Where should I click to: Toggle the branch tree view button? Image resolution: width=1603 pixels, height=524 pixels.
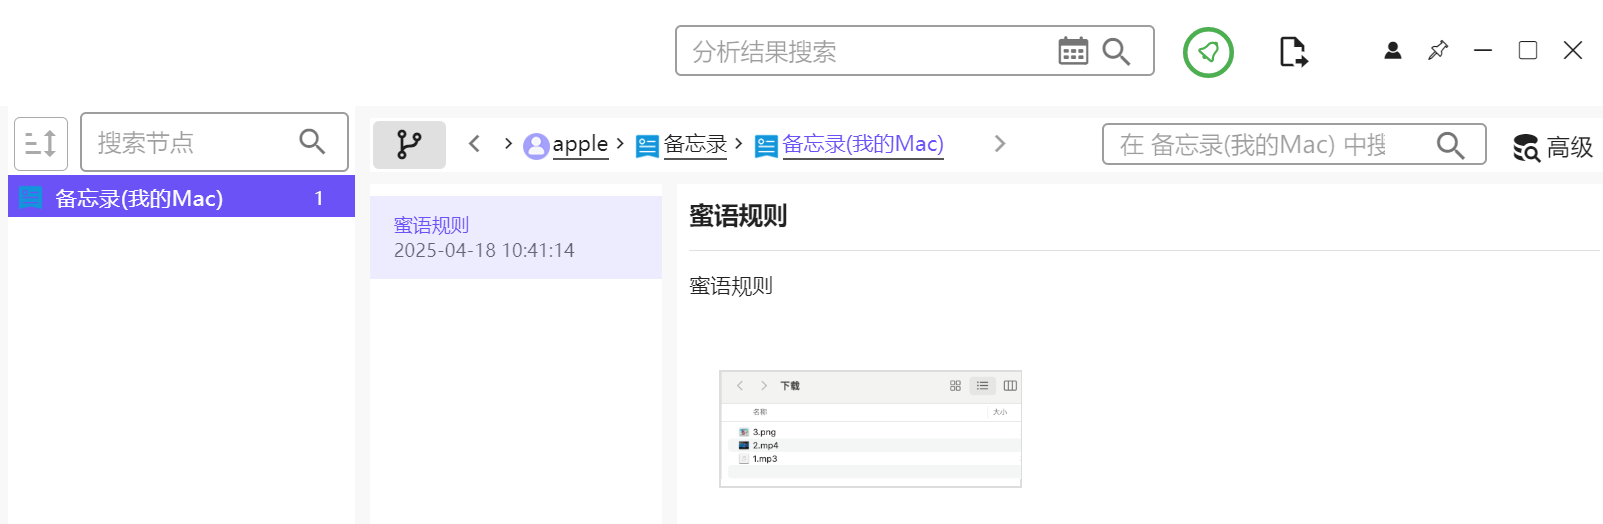[x=409, y=144]
